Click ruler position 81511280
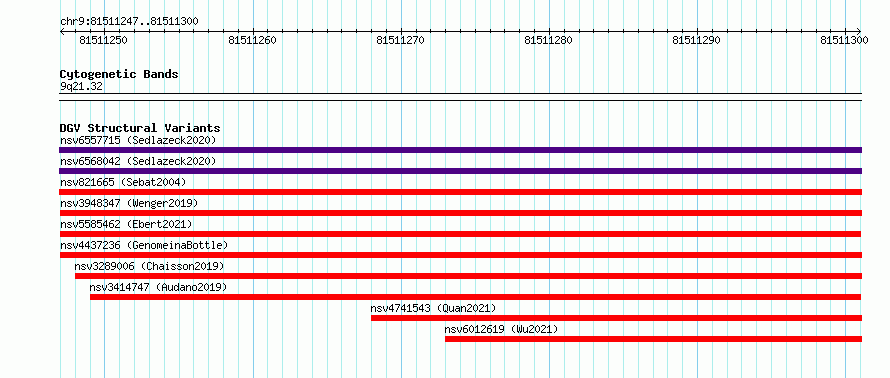 [549, 40]
